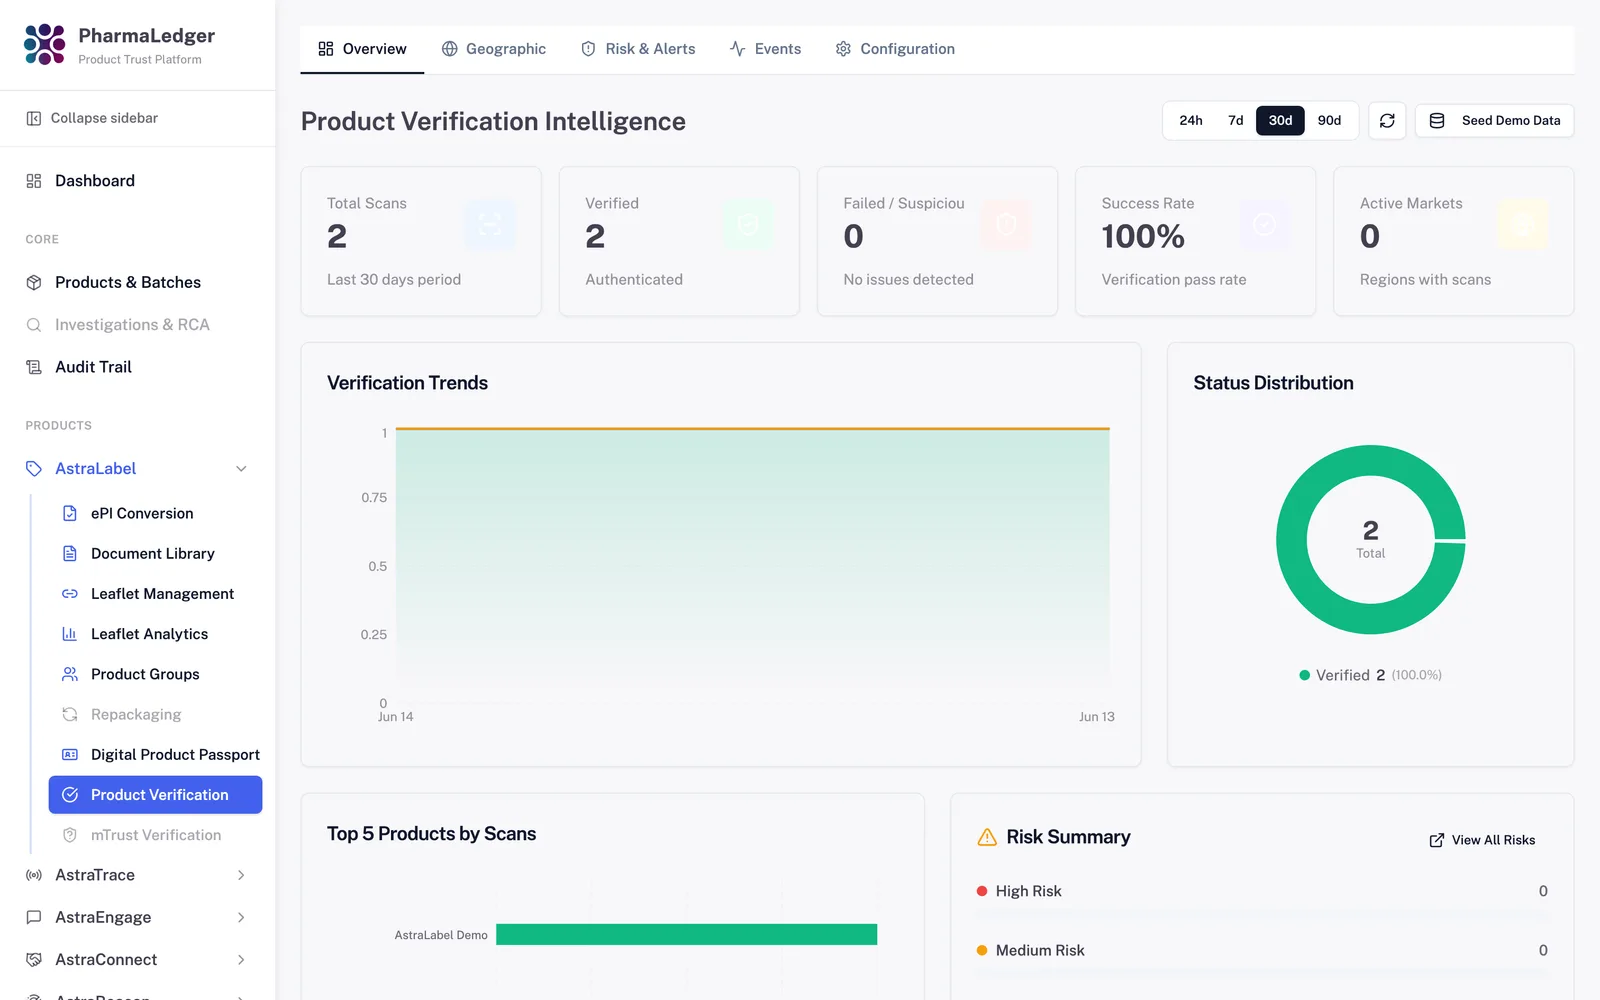1600x1000 pixels.
Task: Go to the Events tab
Action: 765,49
